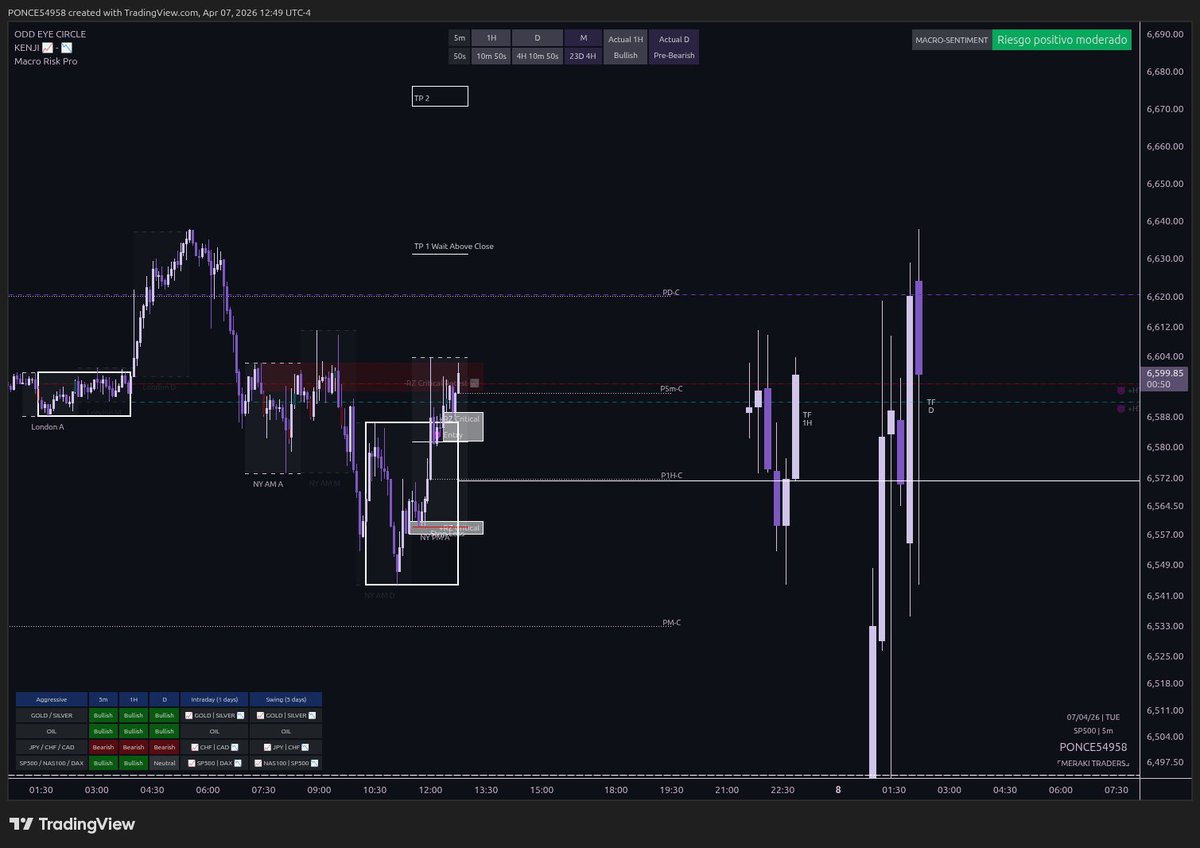1200x848 pixels.
Task: Click the Neutral cell in SP500 row
Action: tap(164, 763)
